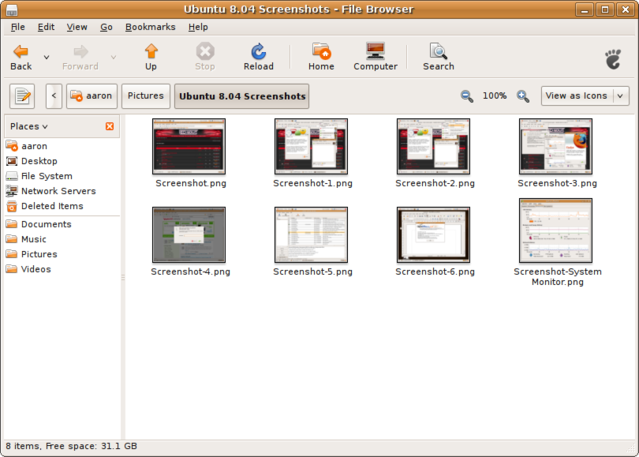
Task: Select the Screenshot-5.png thumbnail
Action: pyautogui.click(x=311, y=235)
